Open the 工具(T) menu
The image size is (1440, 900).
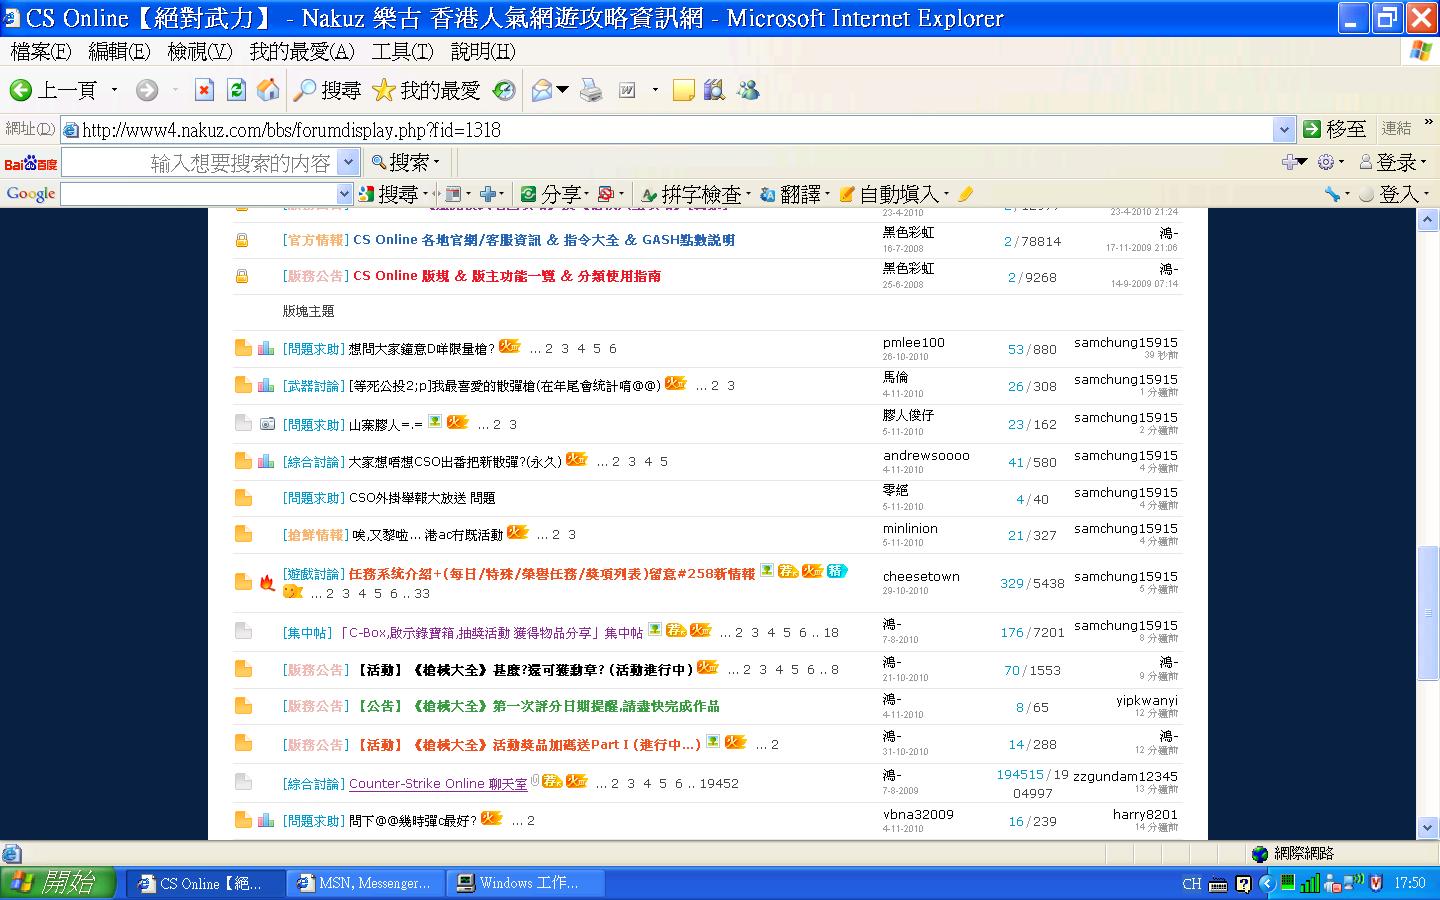click(402, 51)
